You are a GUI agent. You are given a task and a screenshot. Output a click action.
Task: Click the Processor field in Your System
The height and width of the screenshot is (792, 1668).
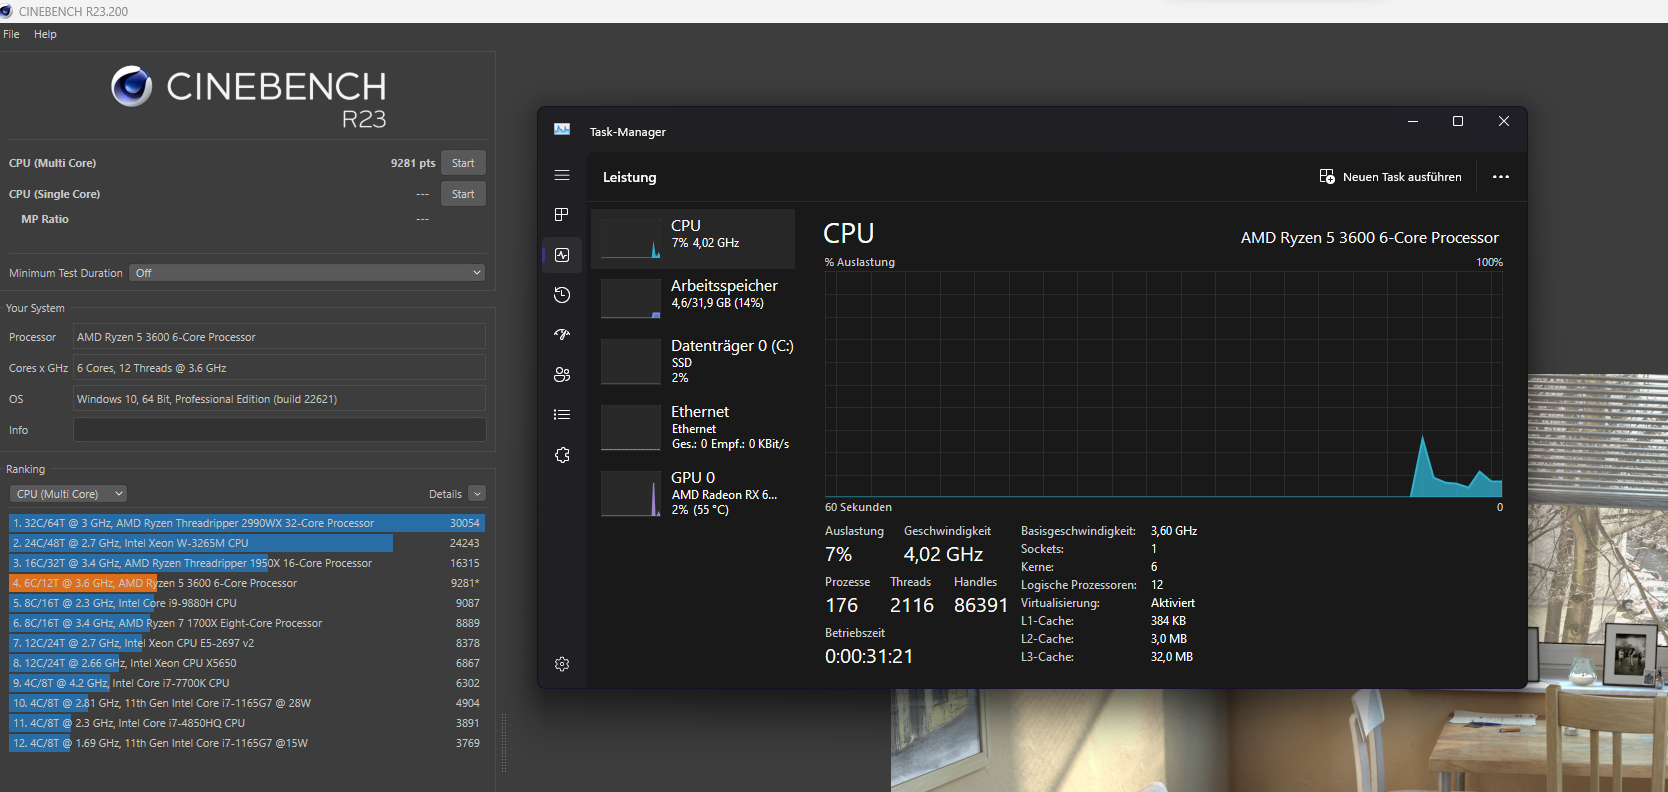click(280, 337)
